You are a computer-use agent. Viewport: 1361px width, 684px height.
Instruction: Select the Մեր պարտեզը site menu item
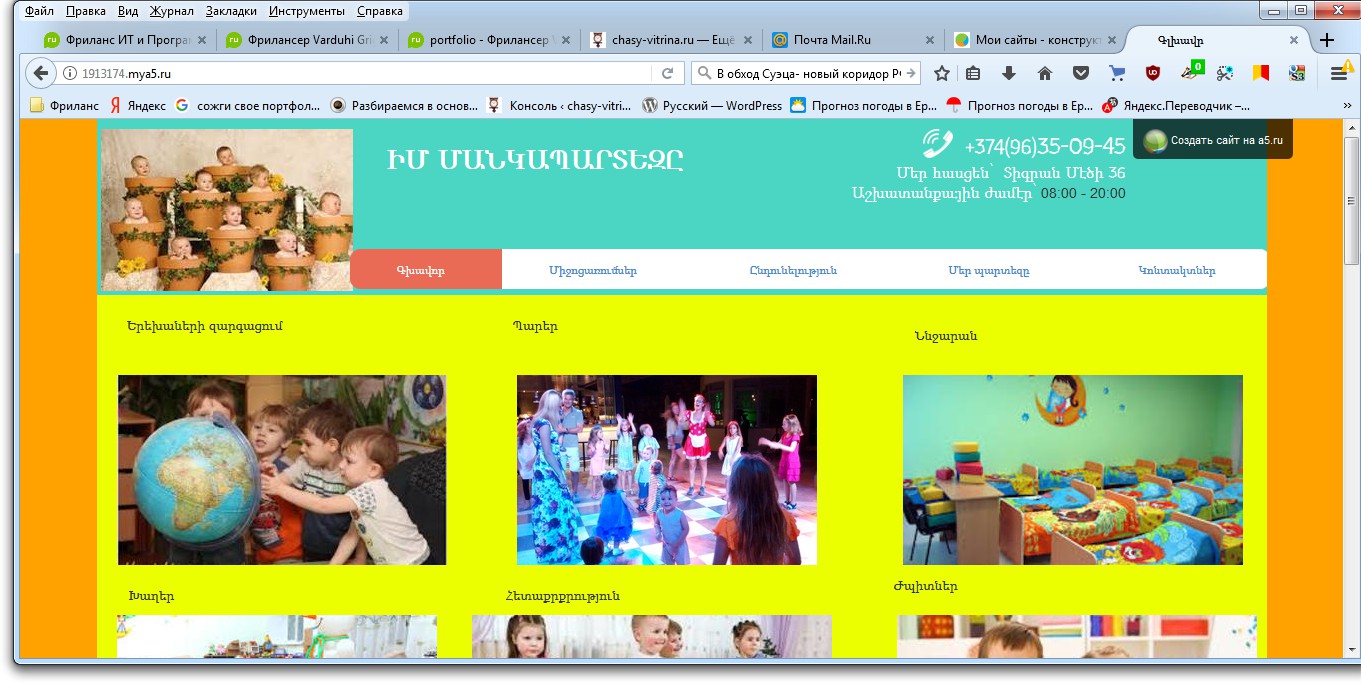pos(988,271)
